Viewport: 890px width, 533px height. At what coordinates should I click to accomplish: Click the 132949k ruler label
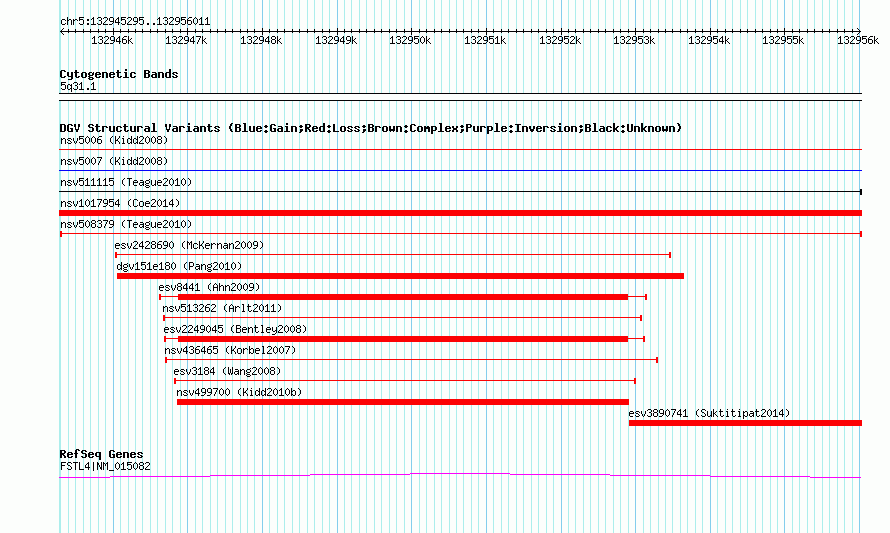(336, 40)
